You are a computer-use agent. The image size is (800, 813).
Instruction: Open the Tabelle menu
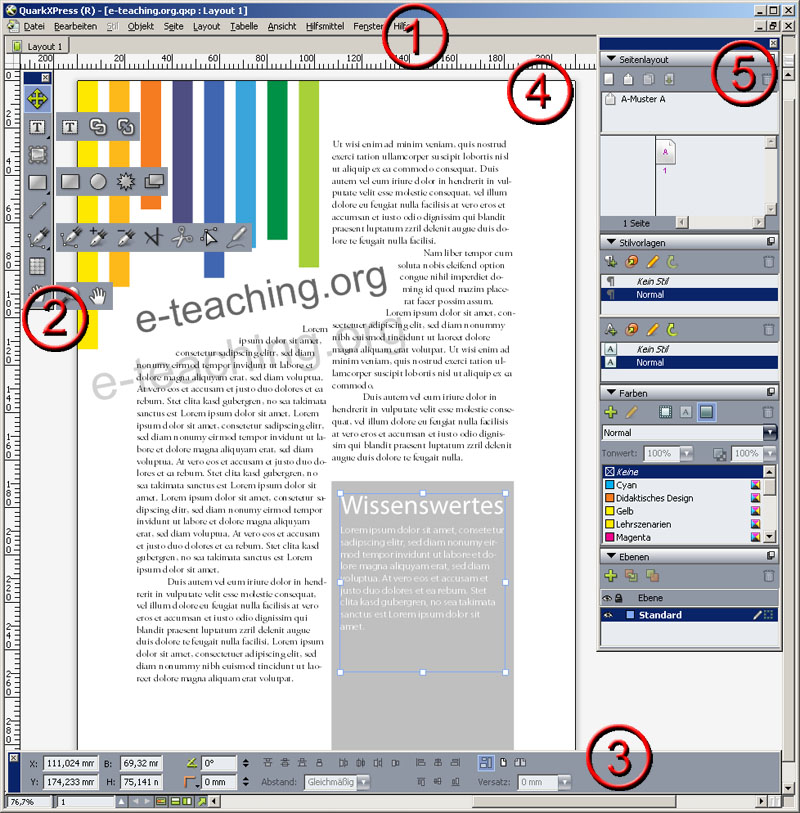pos(244,26)
